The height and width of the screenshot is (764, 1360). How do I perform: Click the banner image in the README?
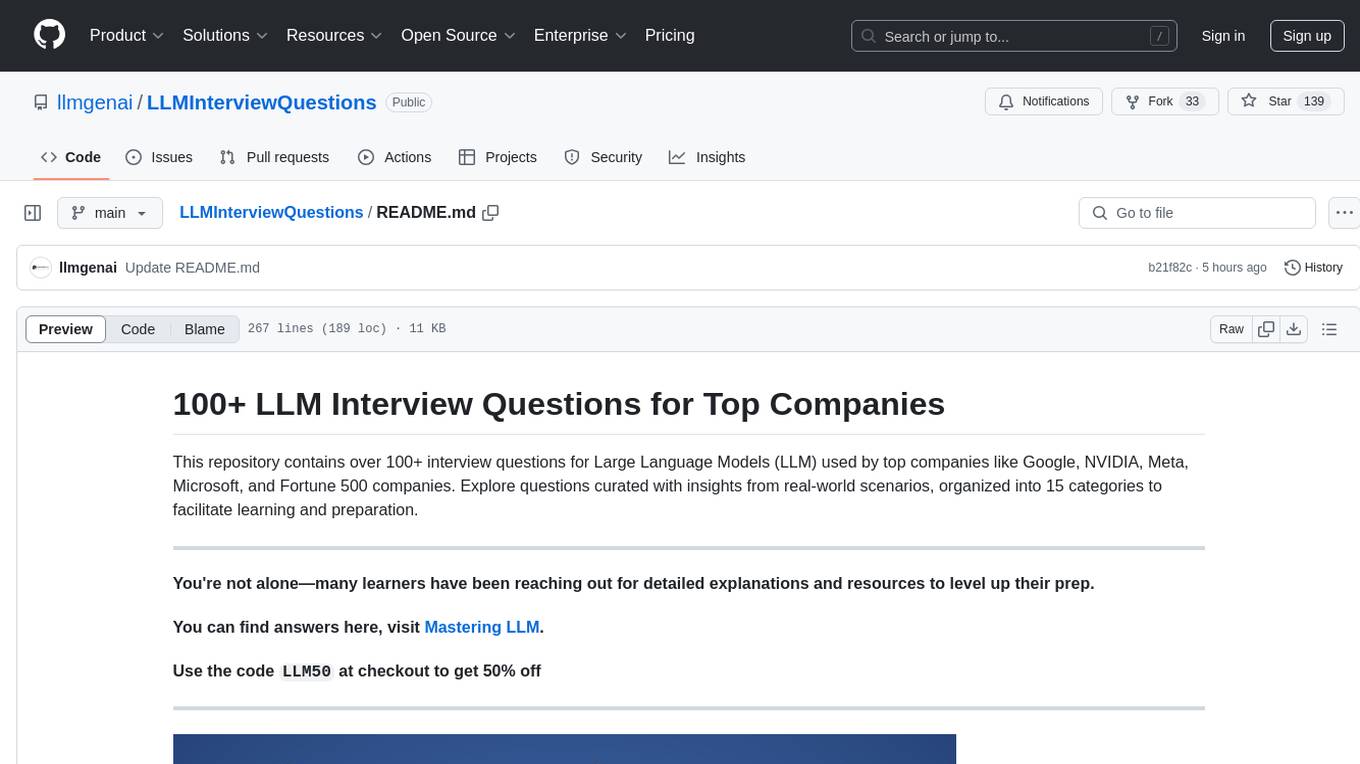[x=564, y=749]
